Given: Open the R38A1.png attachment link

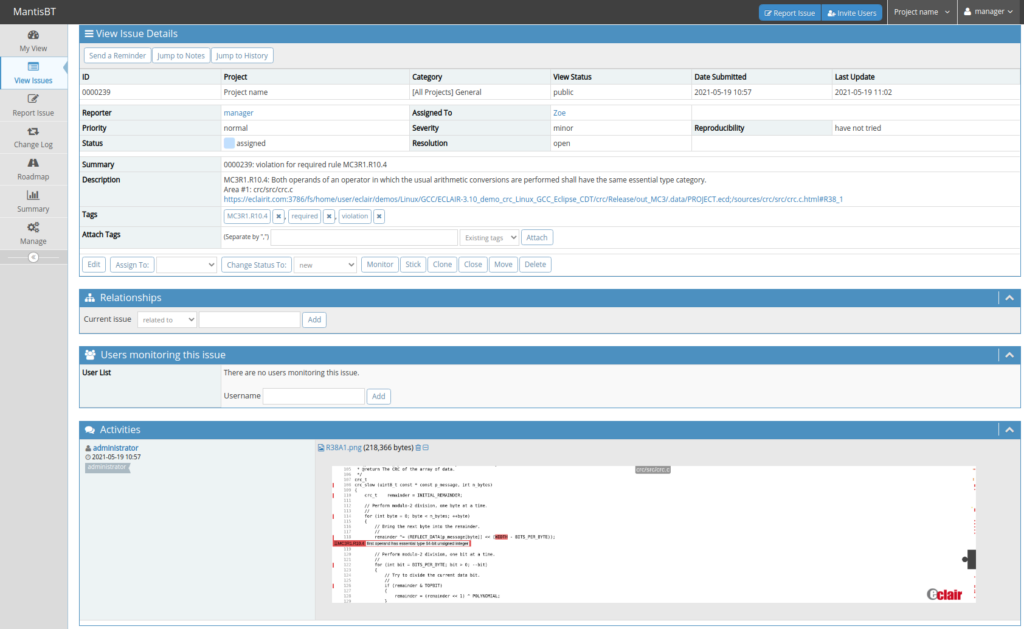Looking at the screenshot, I should (x=344, y=448).
